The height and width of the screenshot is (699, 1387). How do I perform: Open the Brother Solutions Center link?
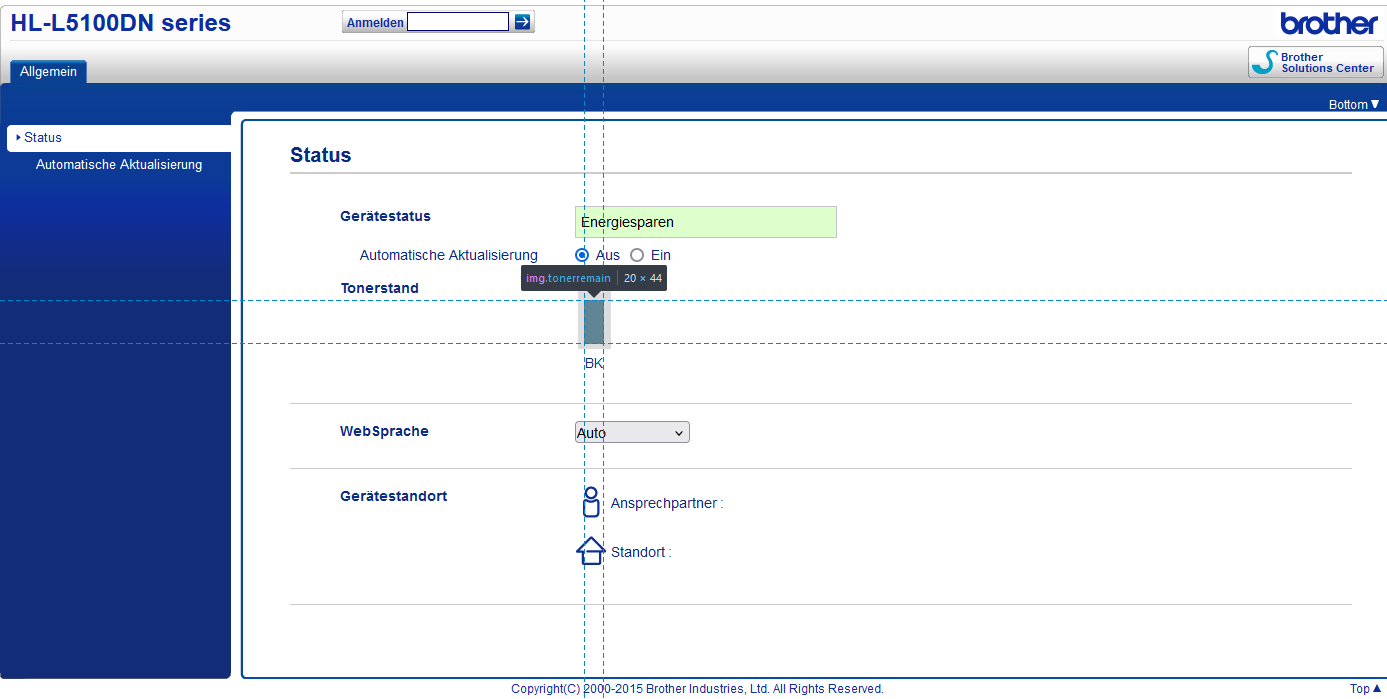coord(1315,62)
